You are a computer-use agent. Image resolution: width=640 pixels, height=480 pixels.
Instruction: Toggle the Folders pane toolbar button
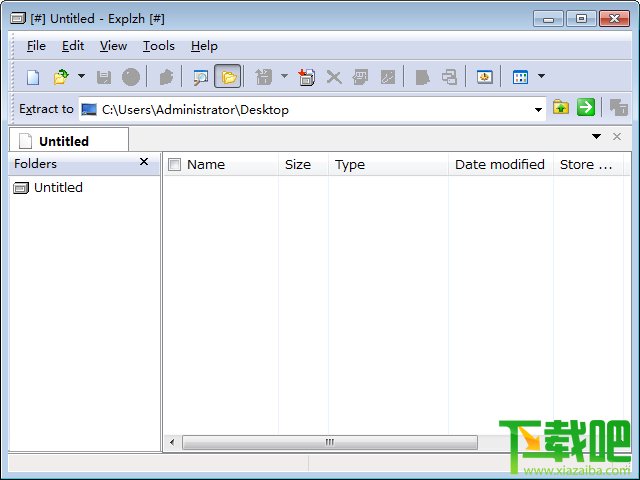pyautogui.click(x=228, y=76)
